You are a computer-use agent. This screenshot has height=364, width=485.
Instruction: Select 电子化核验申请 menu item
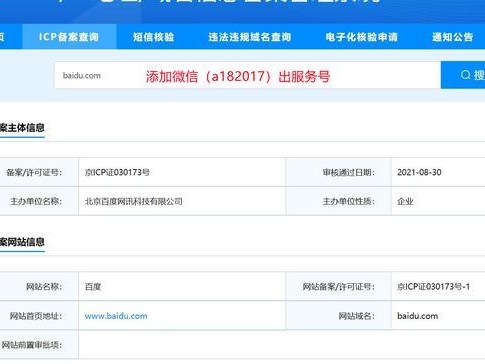coord(362,37)
